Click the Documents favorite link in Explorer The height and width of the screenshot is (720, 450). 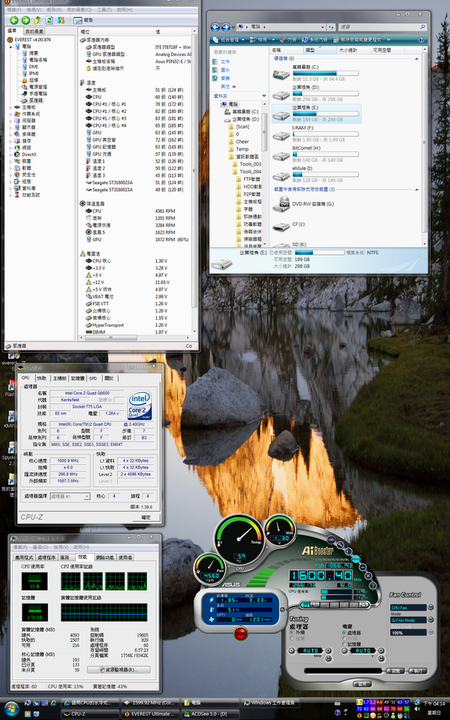(221, 62)
